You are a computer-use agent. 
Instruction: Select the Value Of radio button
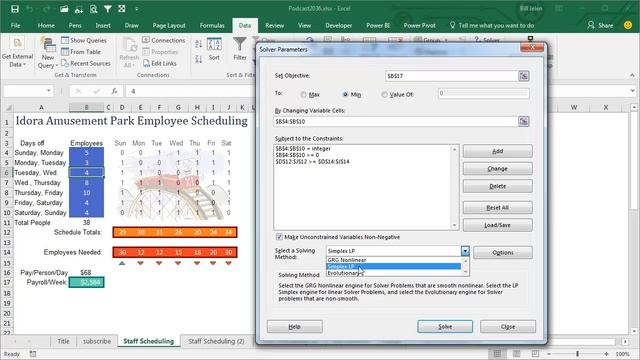click(384, 94)
